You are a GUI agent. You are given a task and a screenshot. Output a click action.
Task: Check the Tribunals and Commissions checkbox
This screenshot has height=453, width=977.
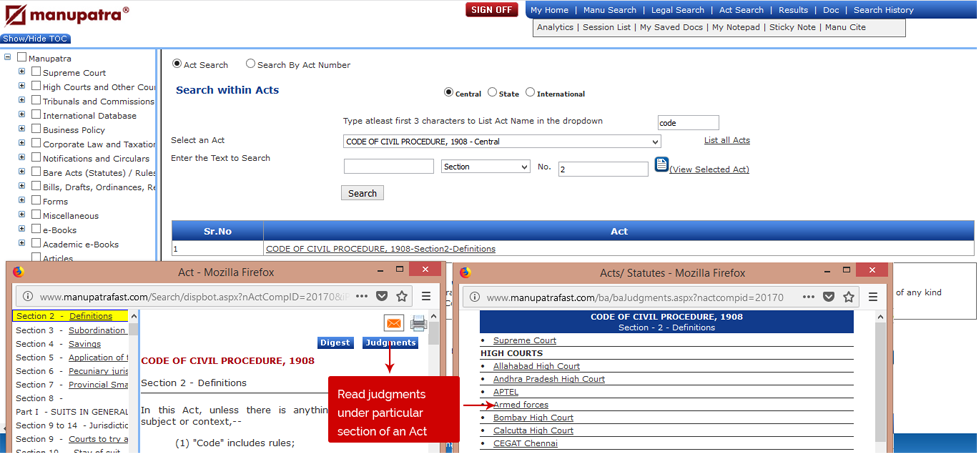(x=36, y=100)
